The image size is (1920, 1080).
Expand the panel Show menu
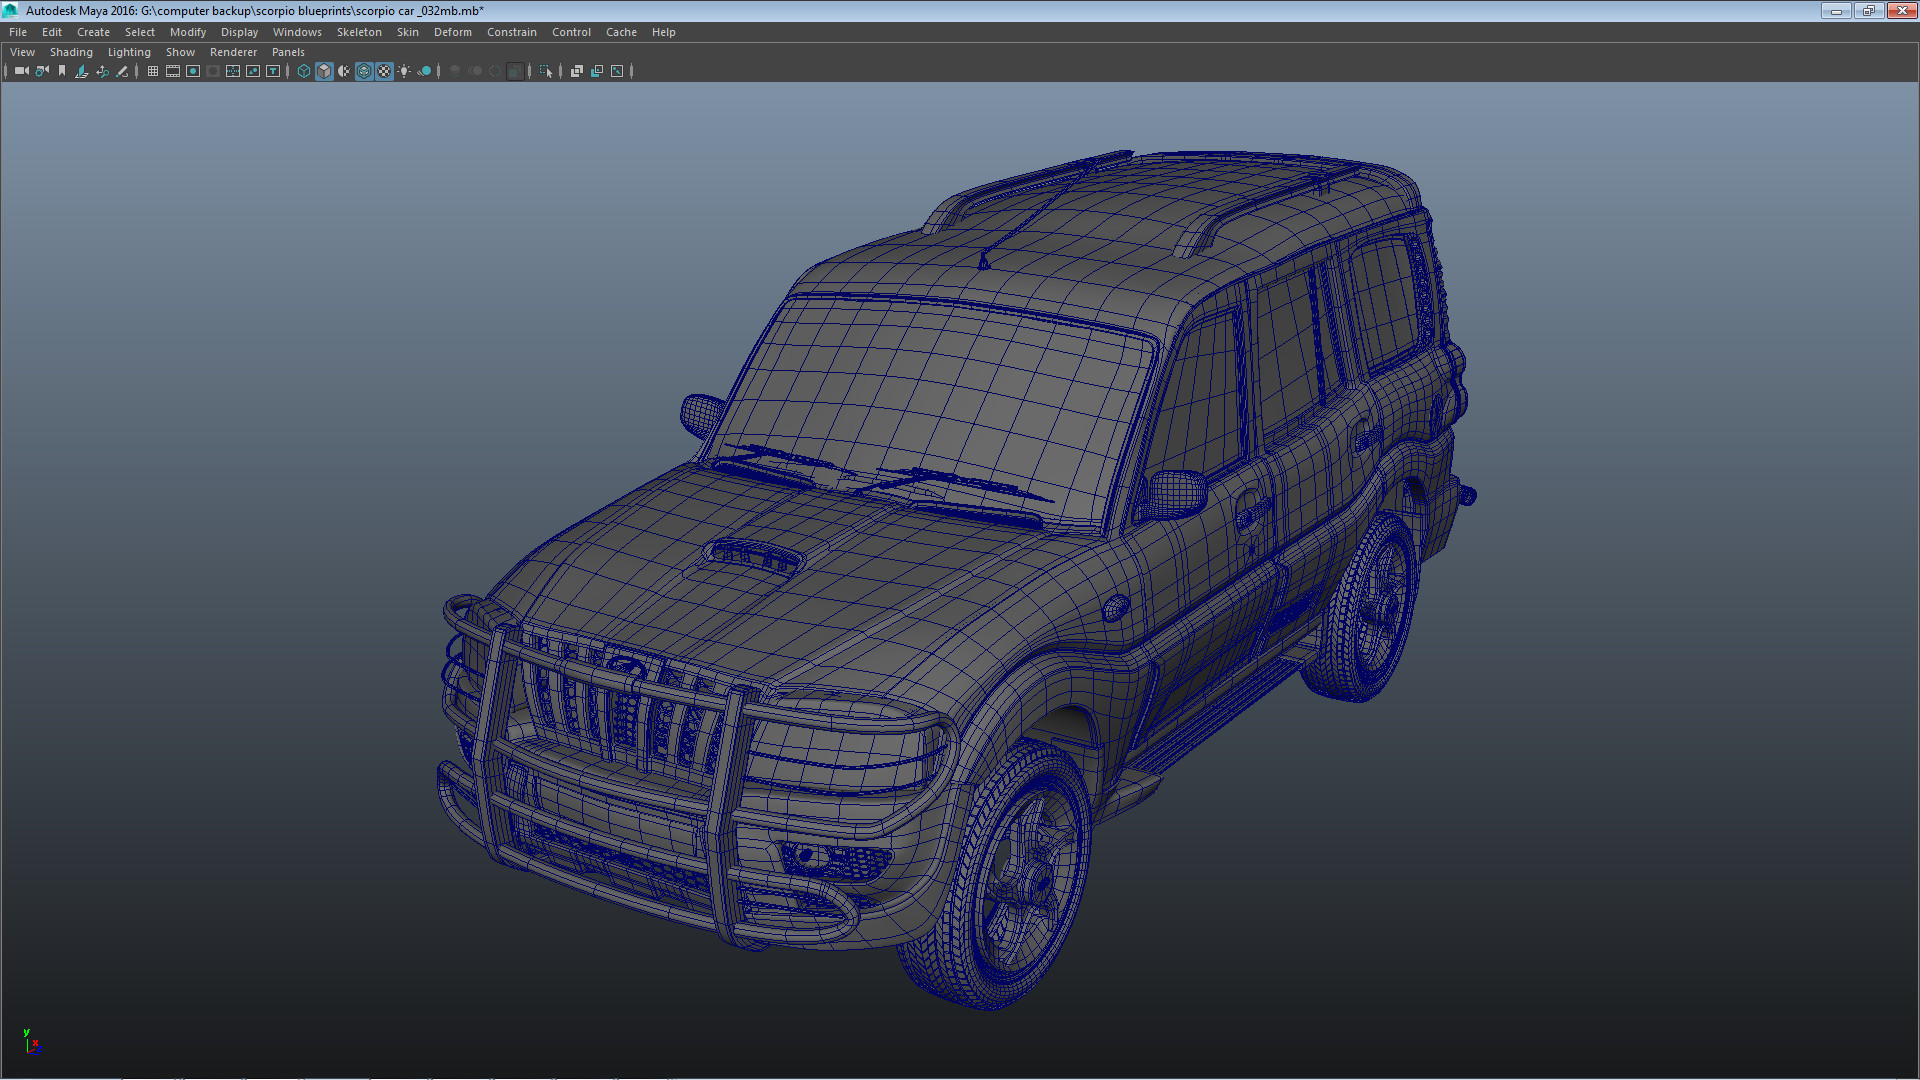pos(180,52)
